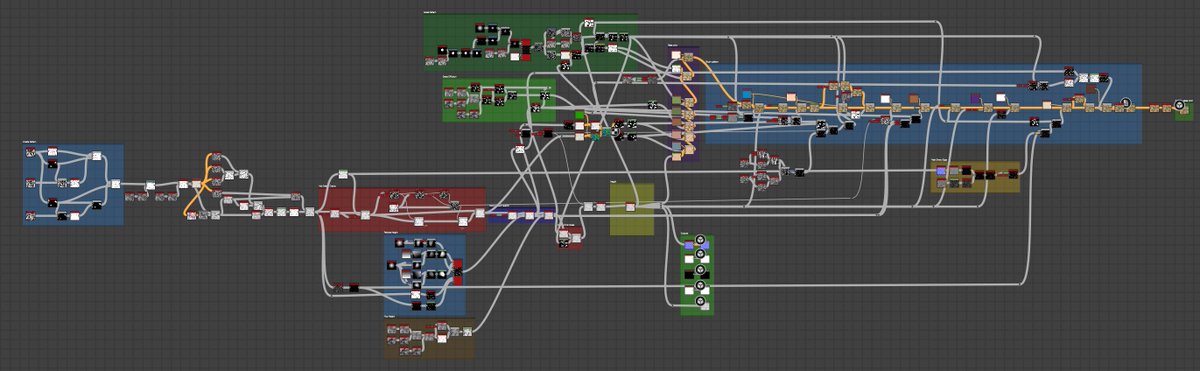Select the peach uniform color node in the large blue frame
Screen dimensions: 1200x371
tap(791, 98)
